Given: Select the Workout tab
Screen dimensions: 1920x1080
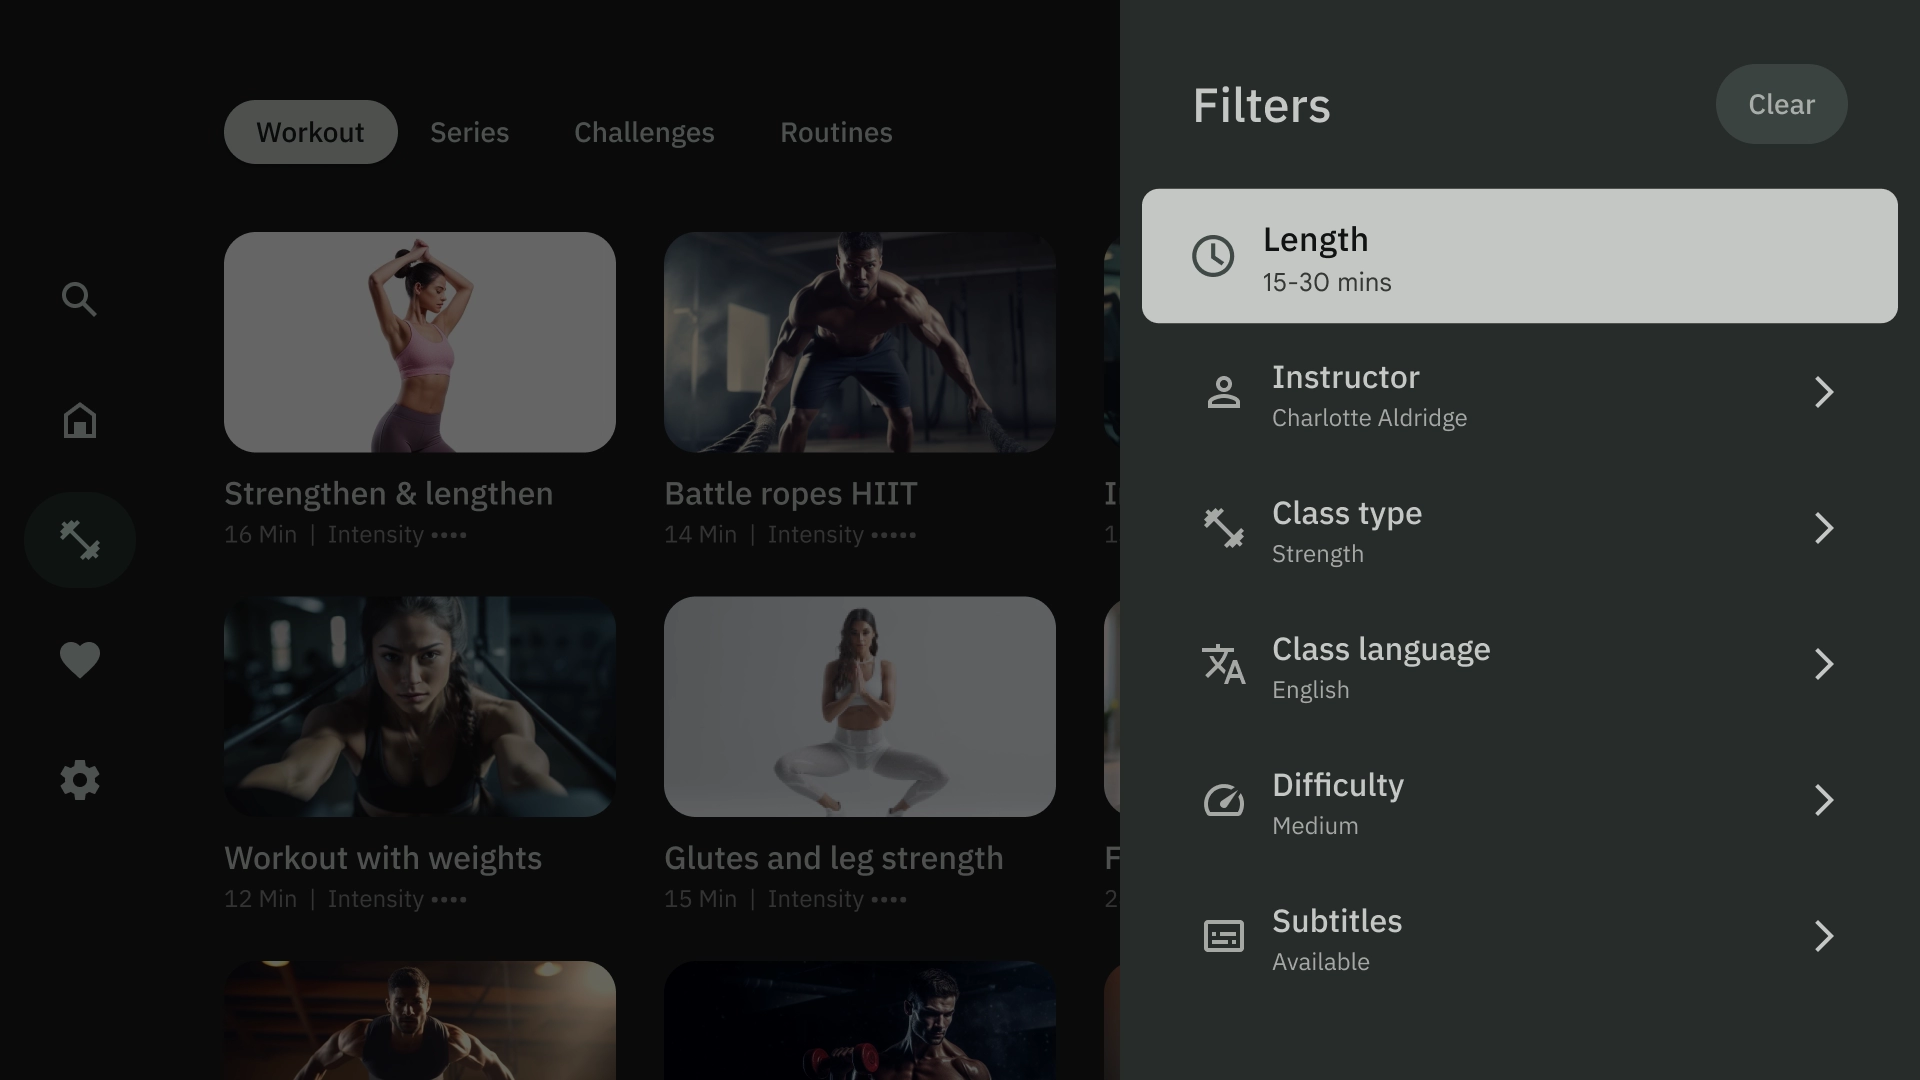Looking at the screenshot, I should (x=310, y=132).
